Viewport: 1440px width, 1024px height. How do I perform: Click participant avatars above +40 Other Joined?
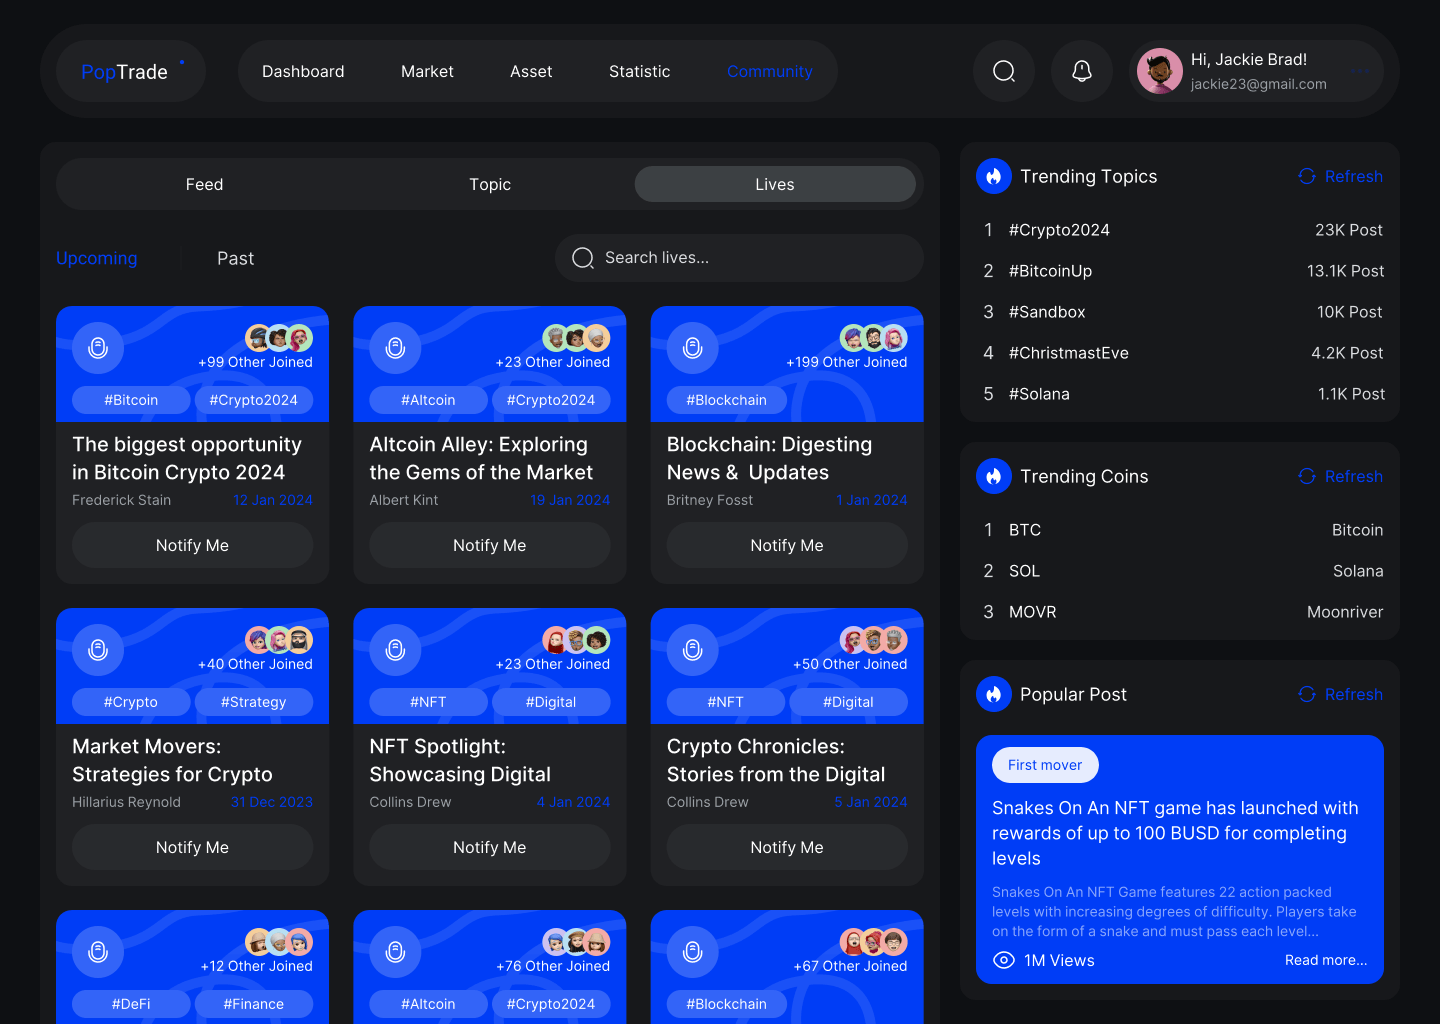tap(279, 640)
